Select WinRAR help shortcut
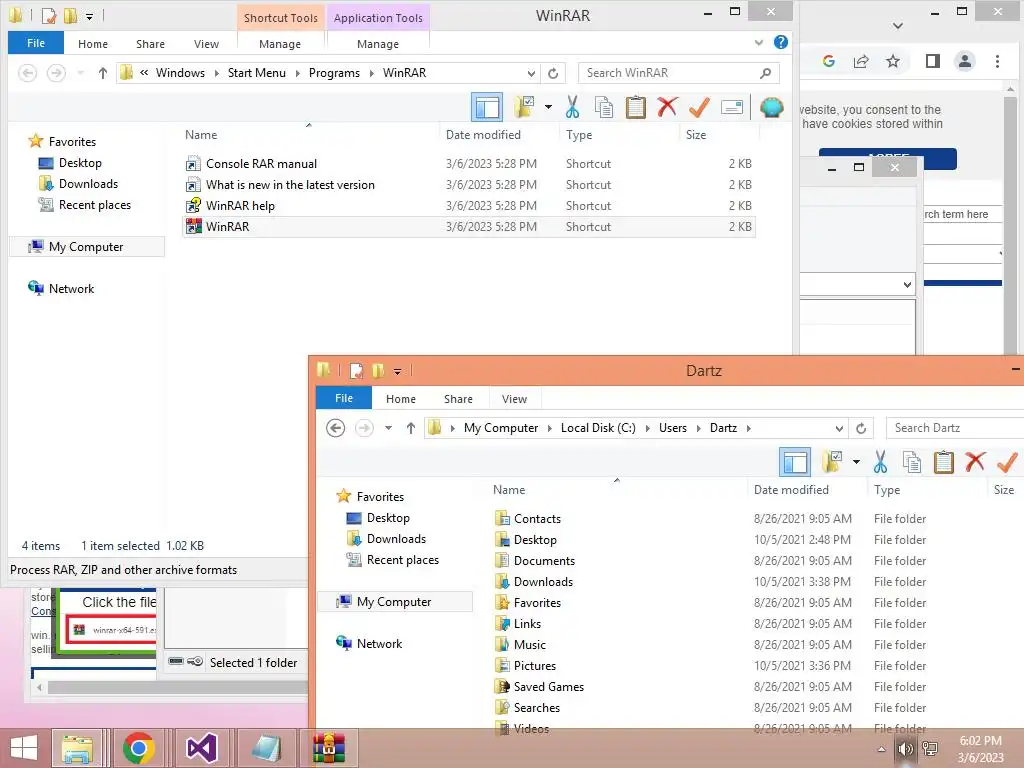 click(240, 206)
